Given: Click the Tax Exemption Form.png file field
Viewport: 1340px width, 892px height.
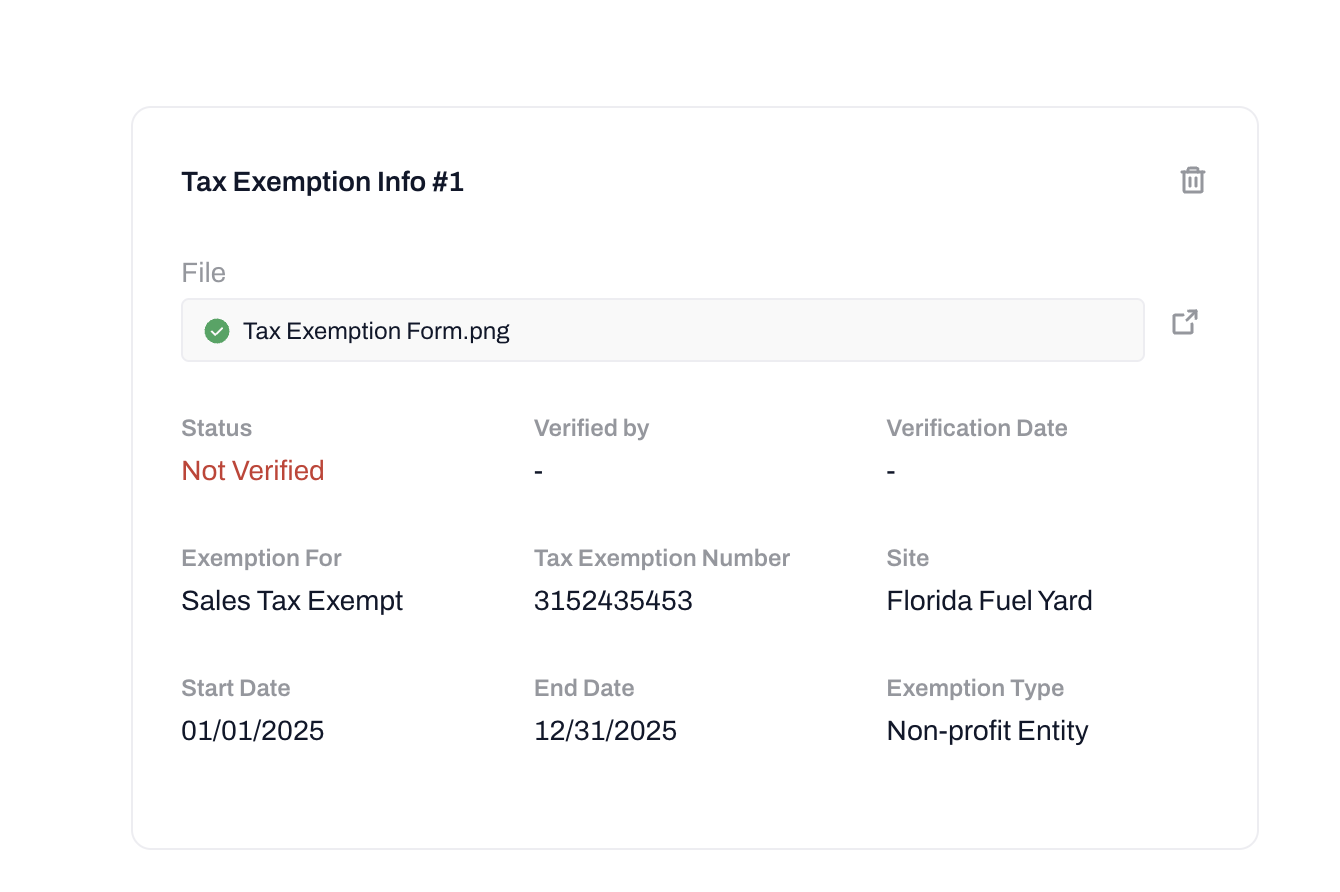Looking at the screenshot, I should coord(662,330).
